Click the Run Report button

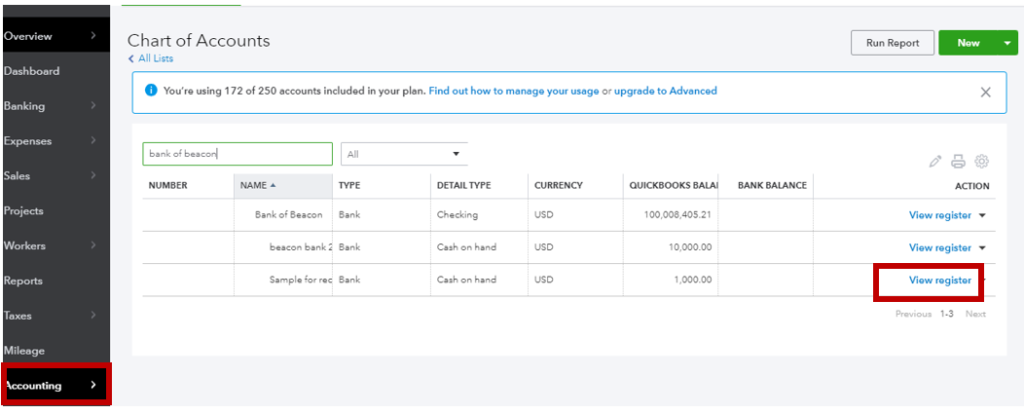click(892, 43)
